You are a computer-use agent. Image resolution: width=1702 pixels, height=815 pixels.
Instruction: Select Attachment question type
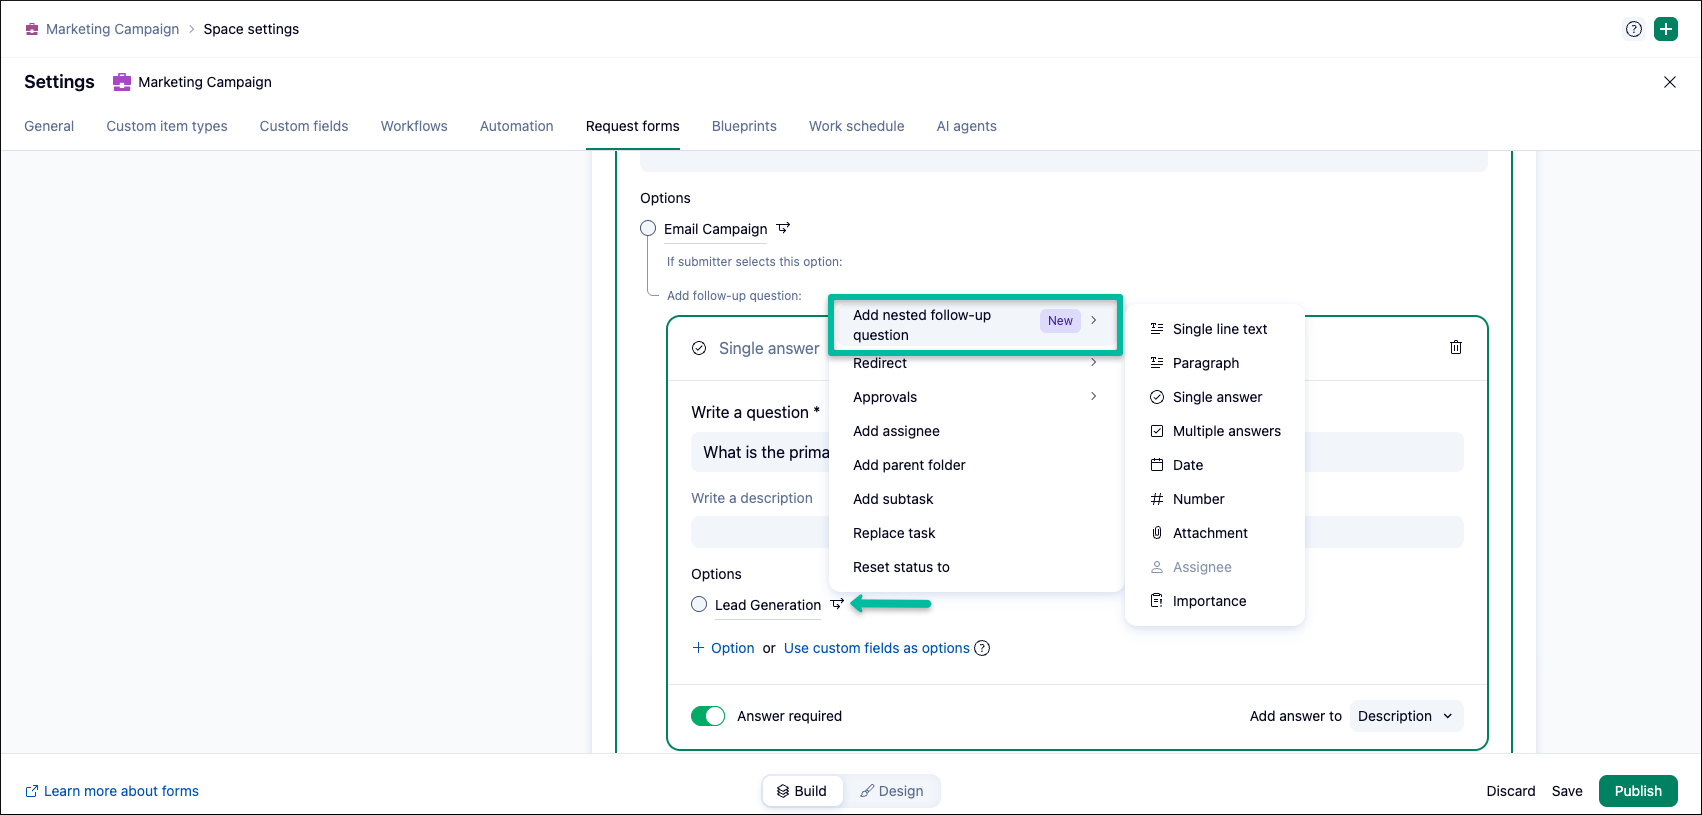(1215, 533)
